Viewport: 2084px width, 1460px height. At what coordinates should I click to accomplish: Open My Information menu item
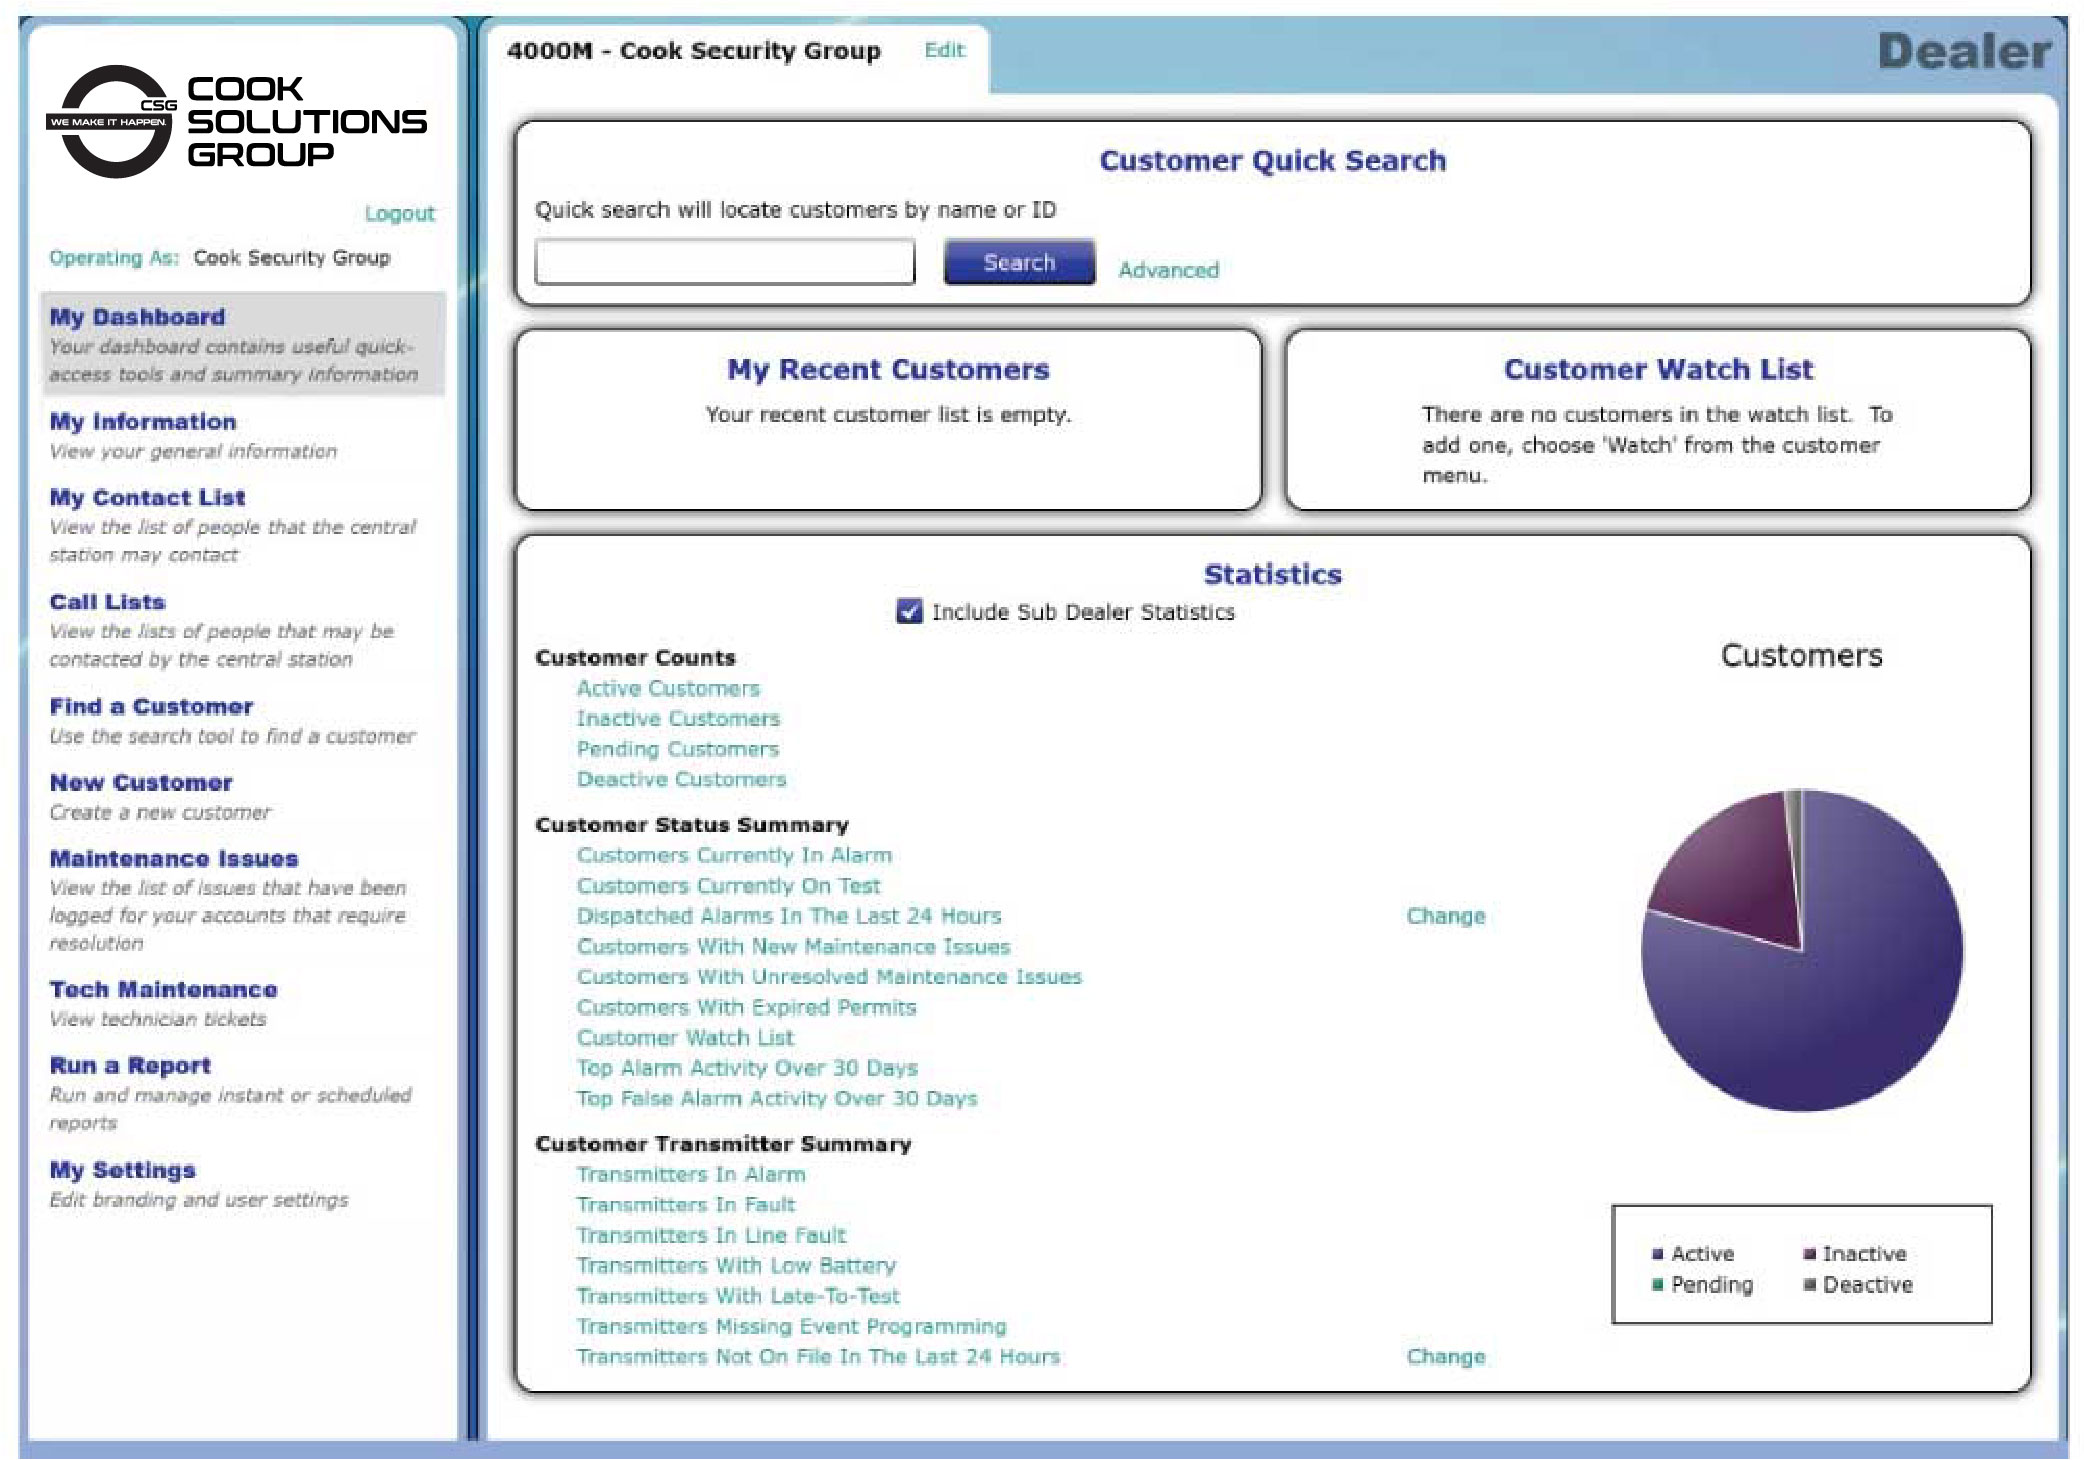142,422
